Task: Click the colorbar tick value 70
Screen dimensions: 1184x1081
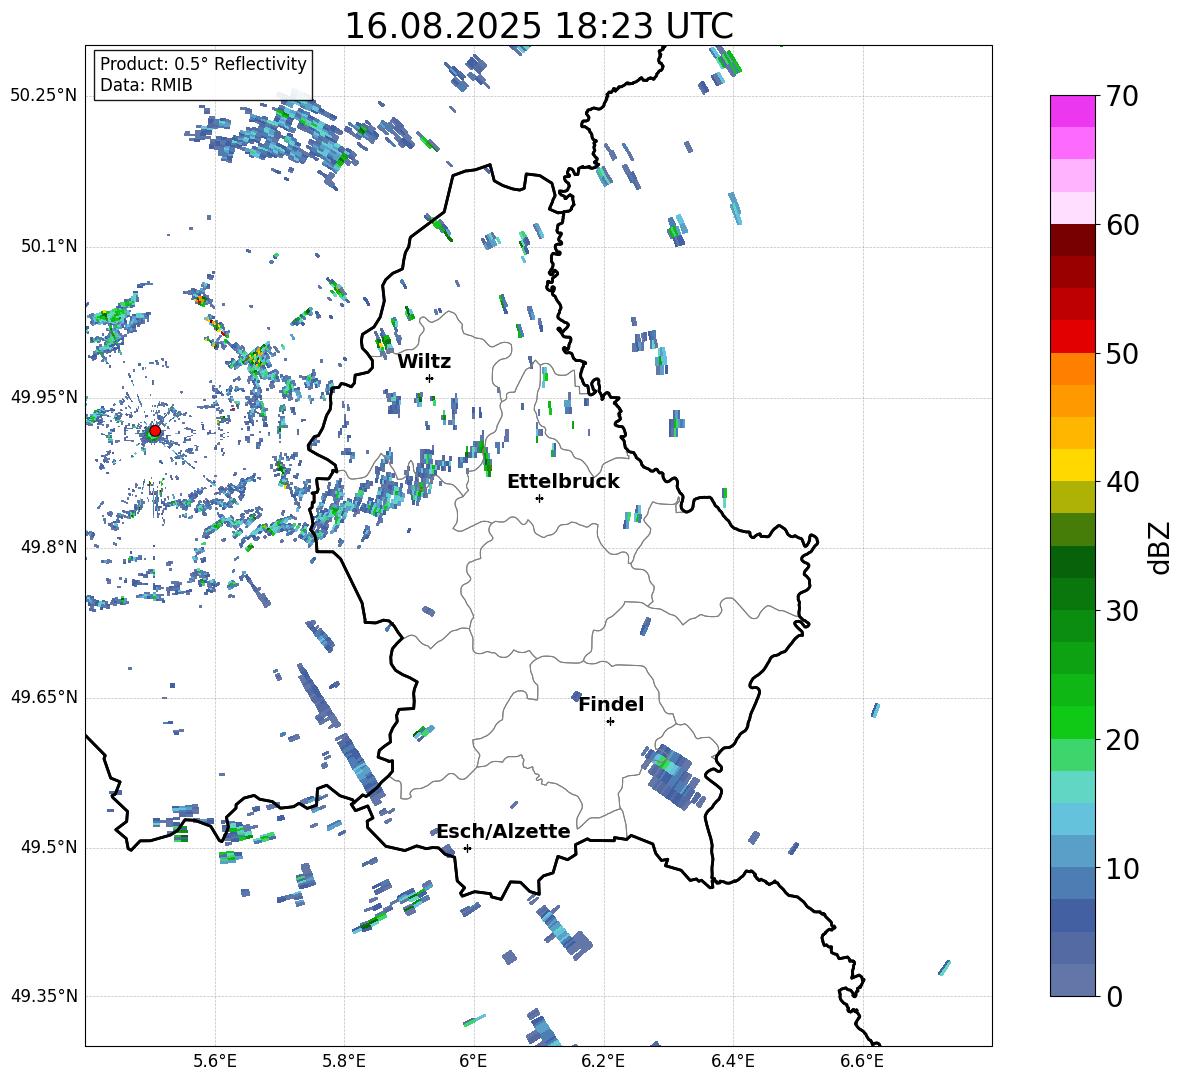Action: point(1122,96)
